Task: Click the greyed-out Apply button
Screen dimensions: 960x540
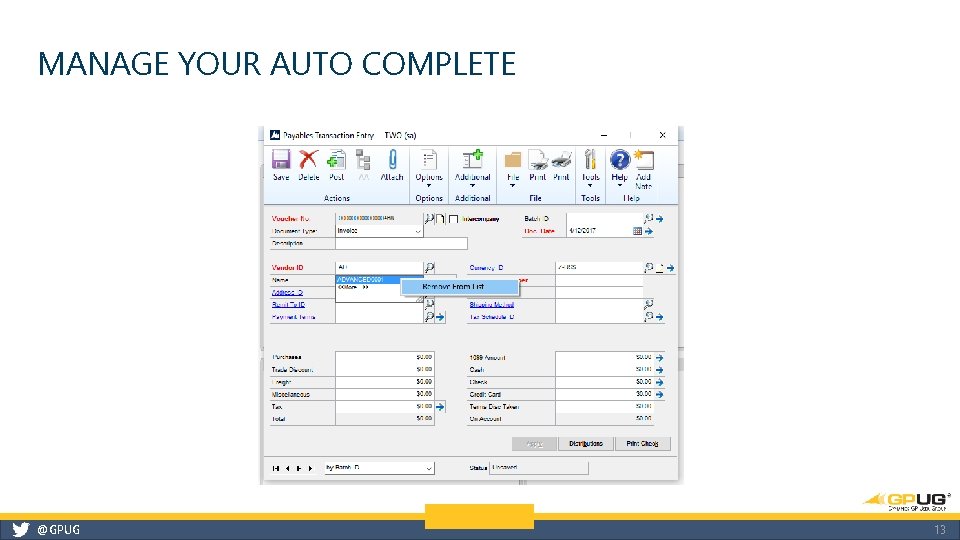Action: [534, 443]
